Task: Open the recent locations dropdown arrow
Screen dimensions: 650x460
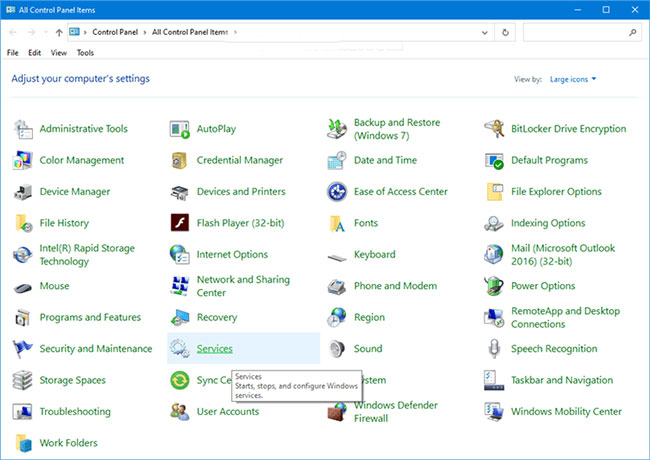Action: (46, 32)
